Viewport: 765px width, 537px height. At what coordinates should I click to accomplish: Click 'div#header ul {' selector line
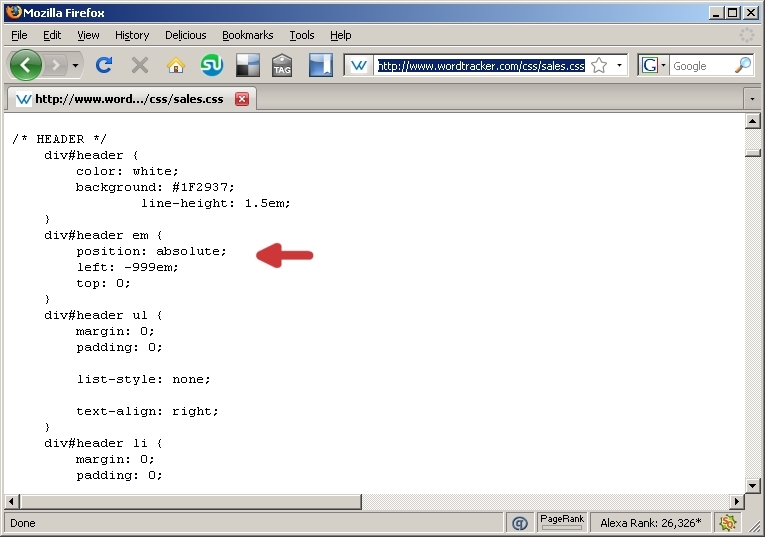[103, 315]
